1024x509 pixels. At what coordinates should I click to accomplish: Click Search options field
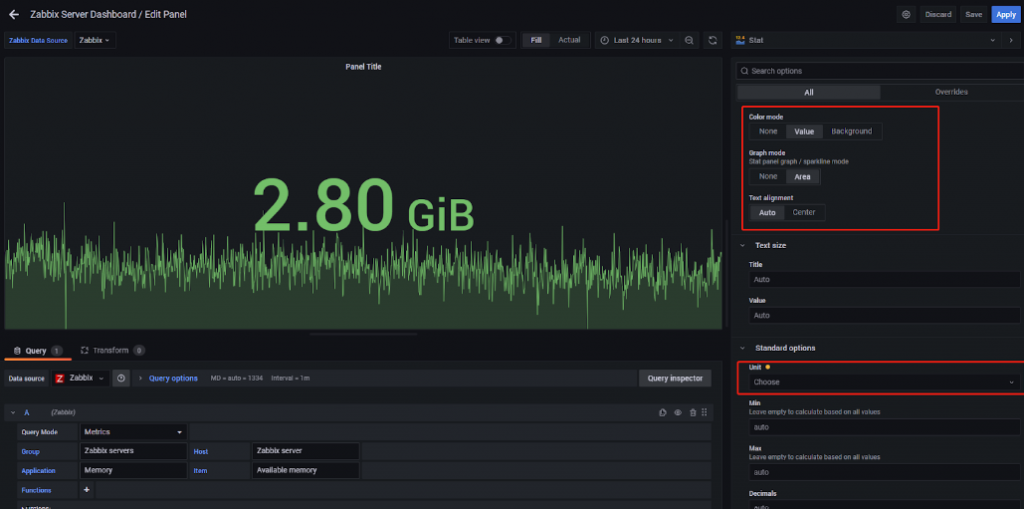[880, 71]
